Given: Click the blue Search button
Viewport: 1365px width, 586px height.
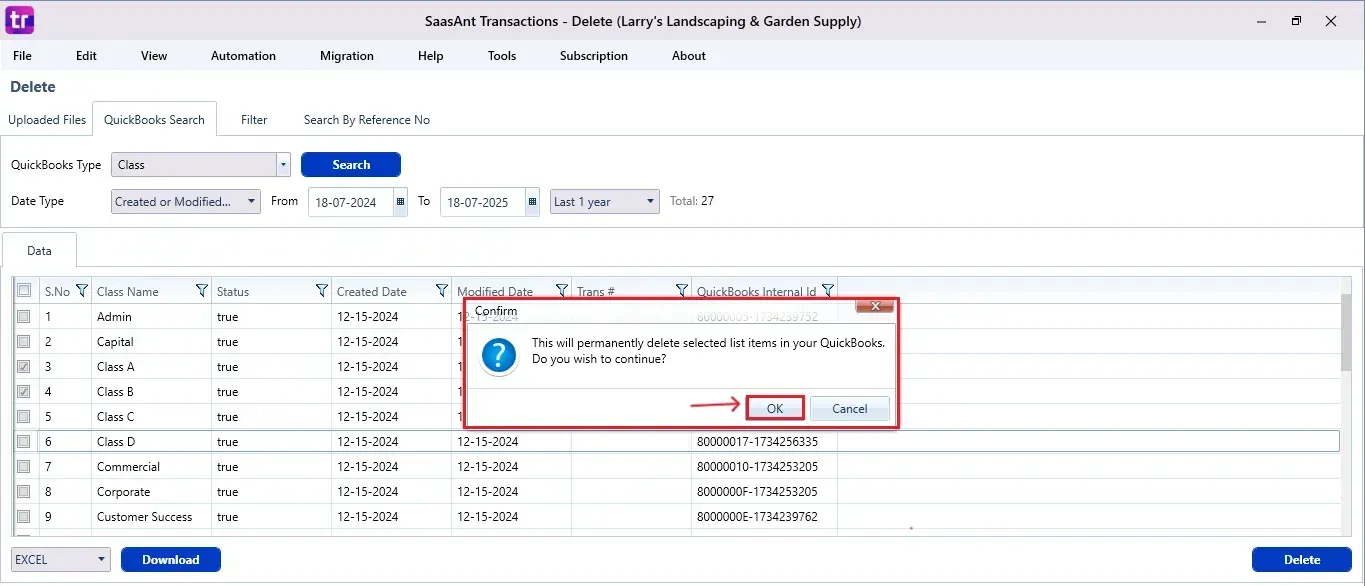Looking at the screenshot, I should pyautogui.click(x=351, y=165).
